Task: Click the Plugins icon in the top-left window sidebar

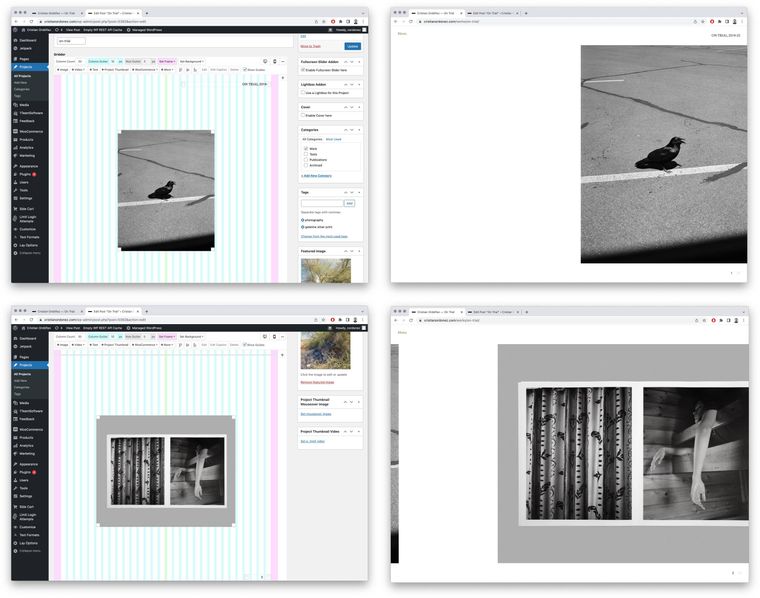Action: pyautogui.click(x=16, y=174)
